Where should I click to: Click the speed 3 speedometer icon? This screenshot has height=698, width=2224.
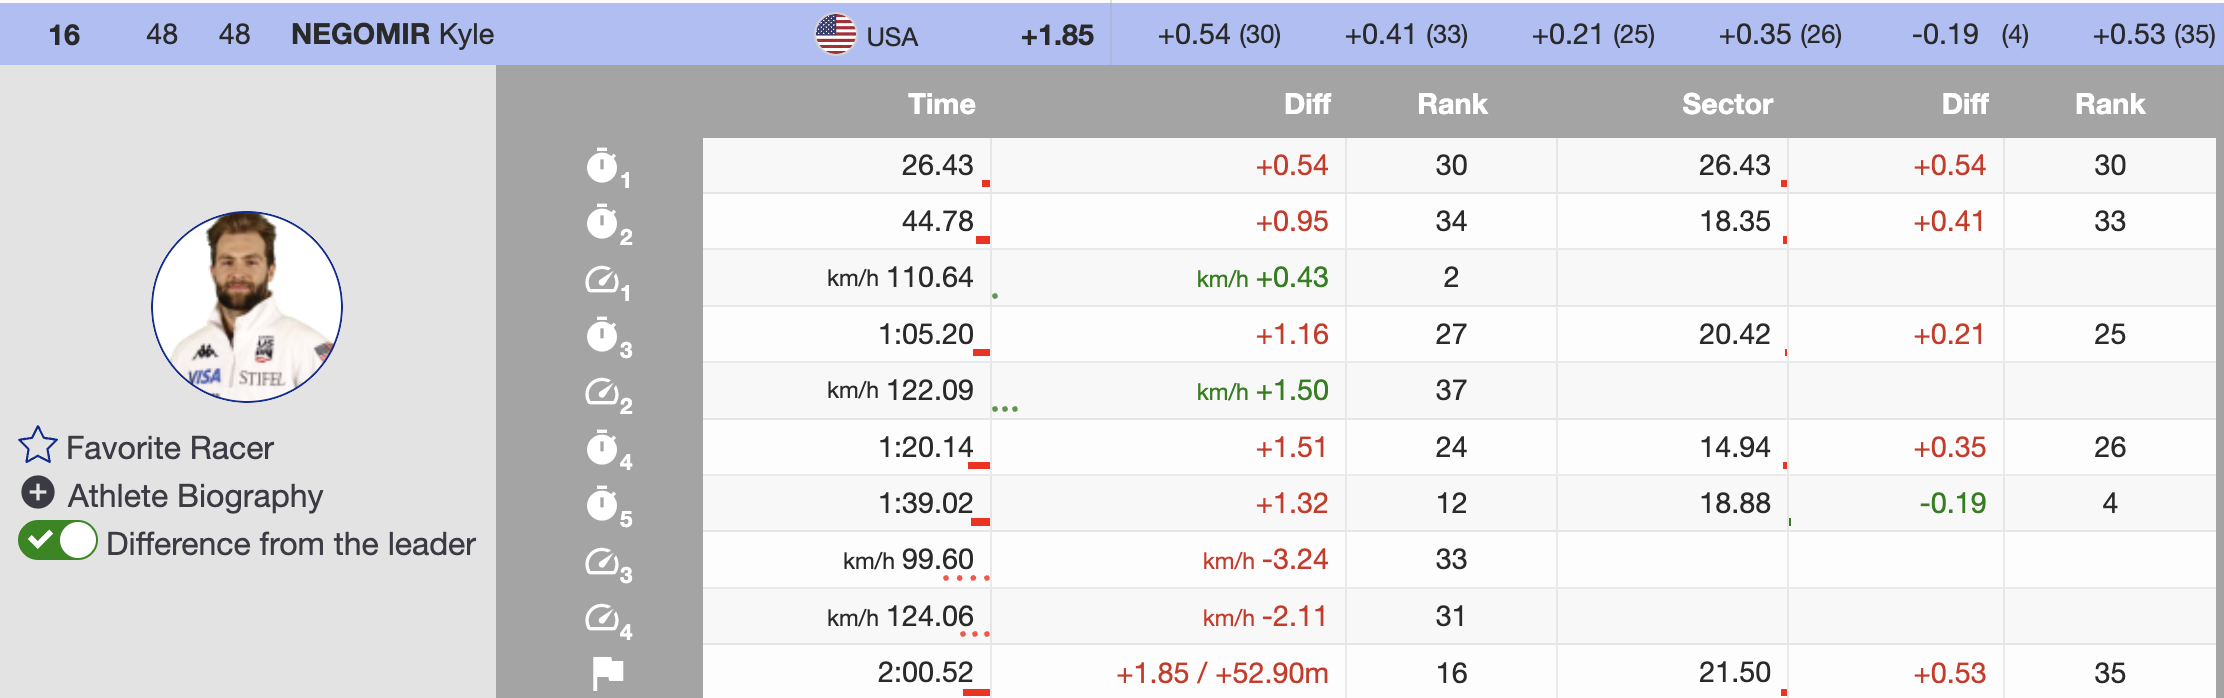coord(603,561)
